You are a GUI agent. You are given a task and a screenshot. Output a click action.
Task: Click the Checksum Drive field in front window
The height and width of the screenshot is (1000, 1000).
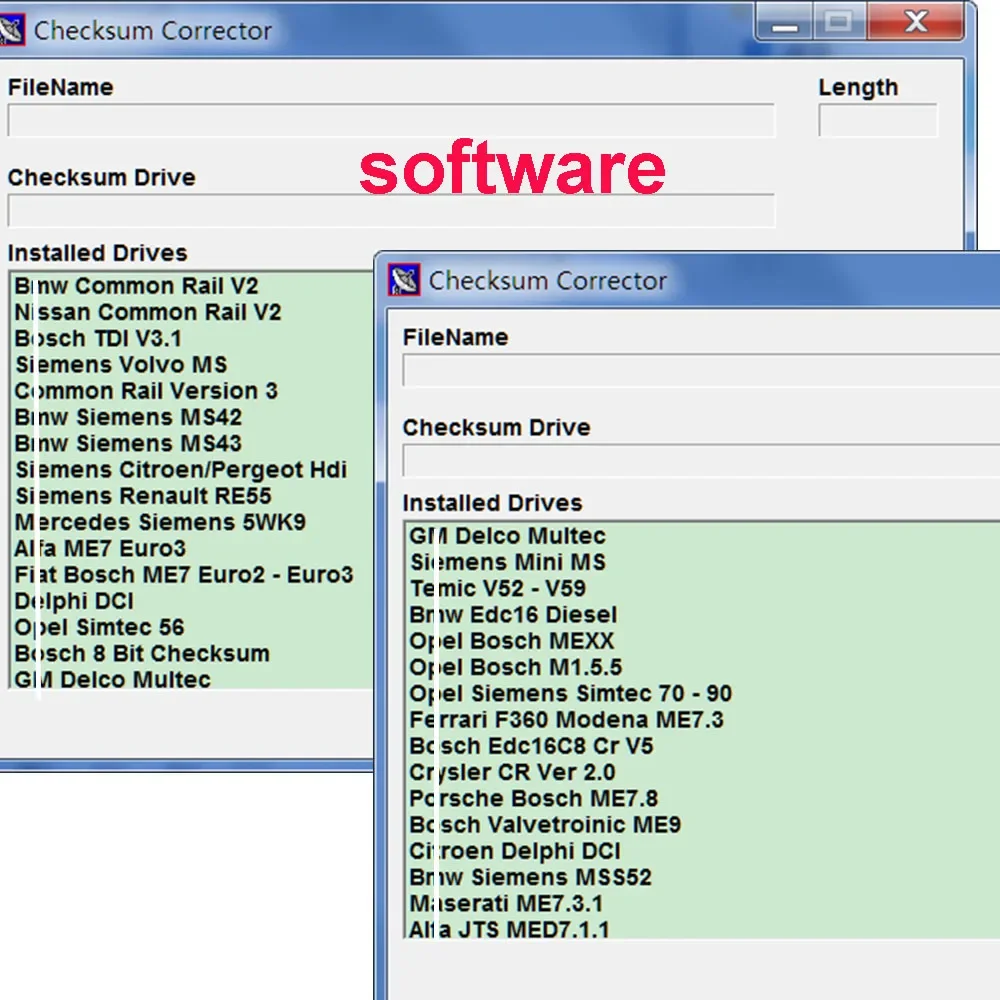click(702, 460)
